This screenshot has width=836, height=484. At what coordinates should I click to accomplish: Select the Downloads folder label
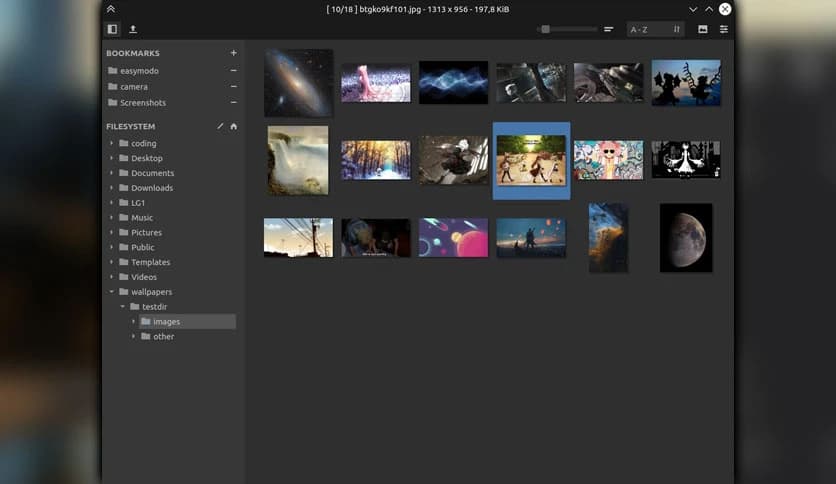tap(152, 188)
